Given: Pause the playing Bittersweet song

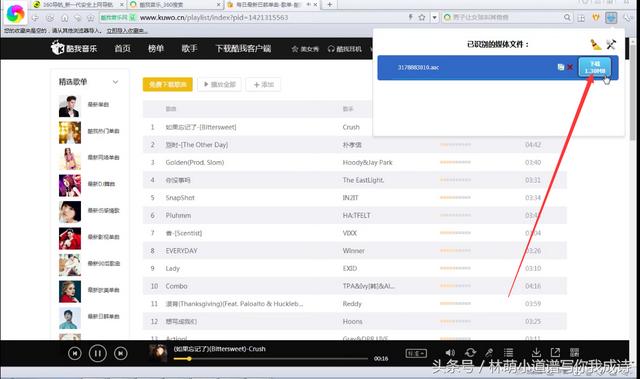Looking at the screenshot, I should [x=98, y=353].
